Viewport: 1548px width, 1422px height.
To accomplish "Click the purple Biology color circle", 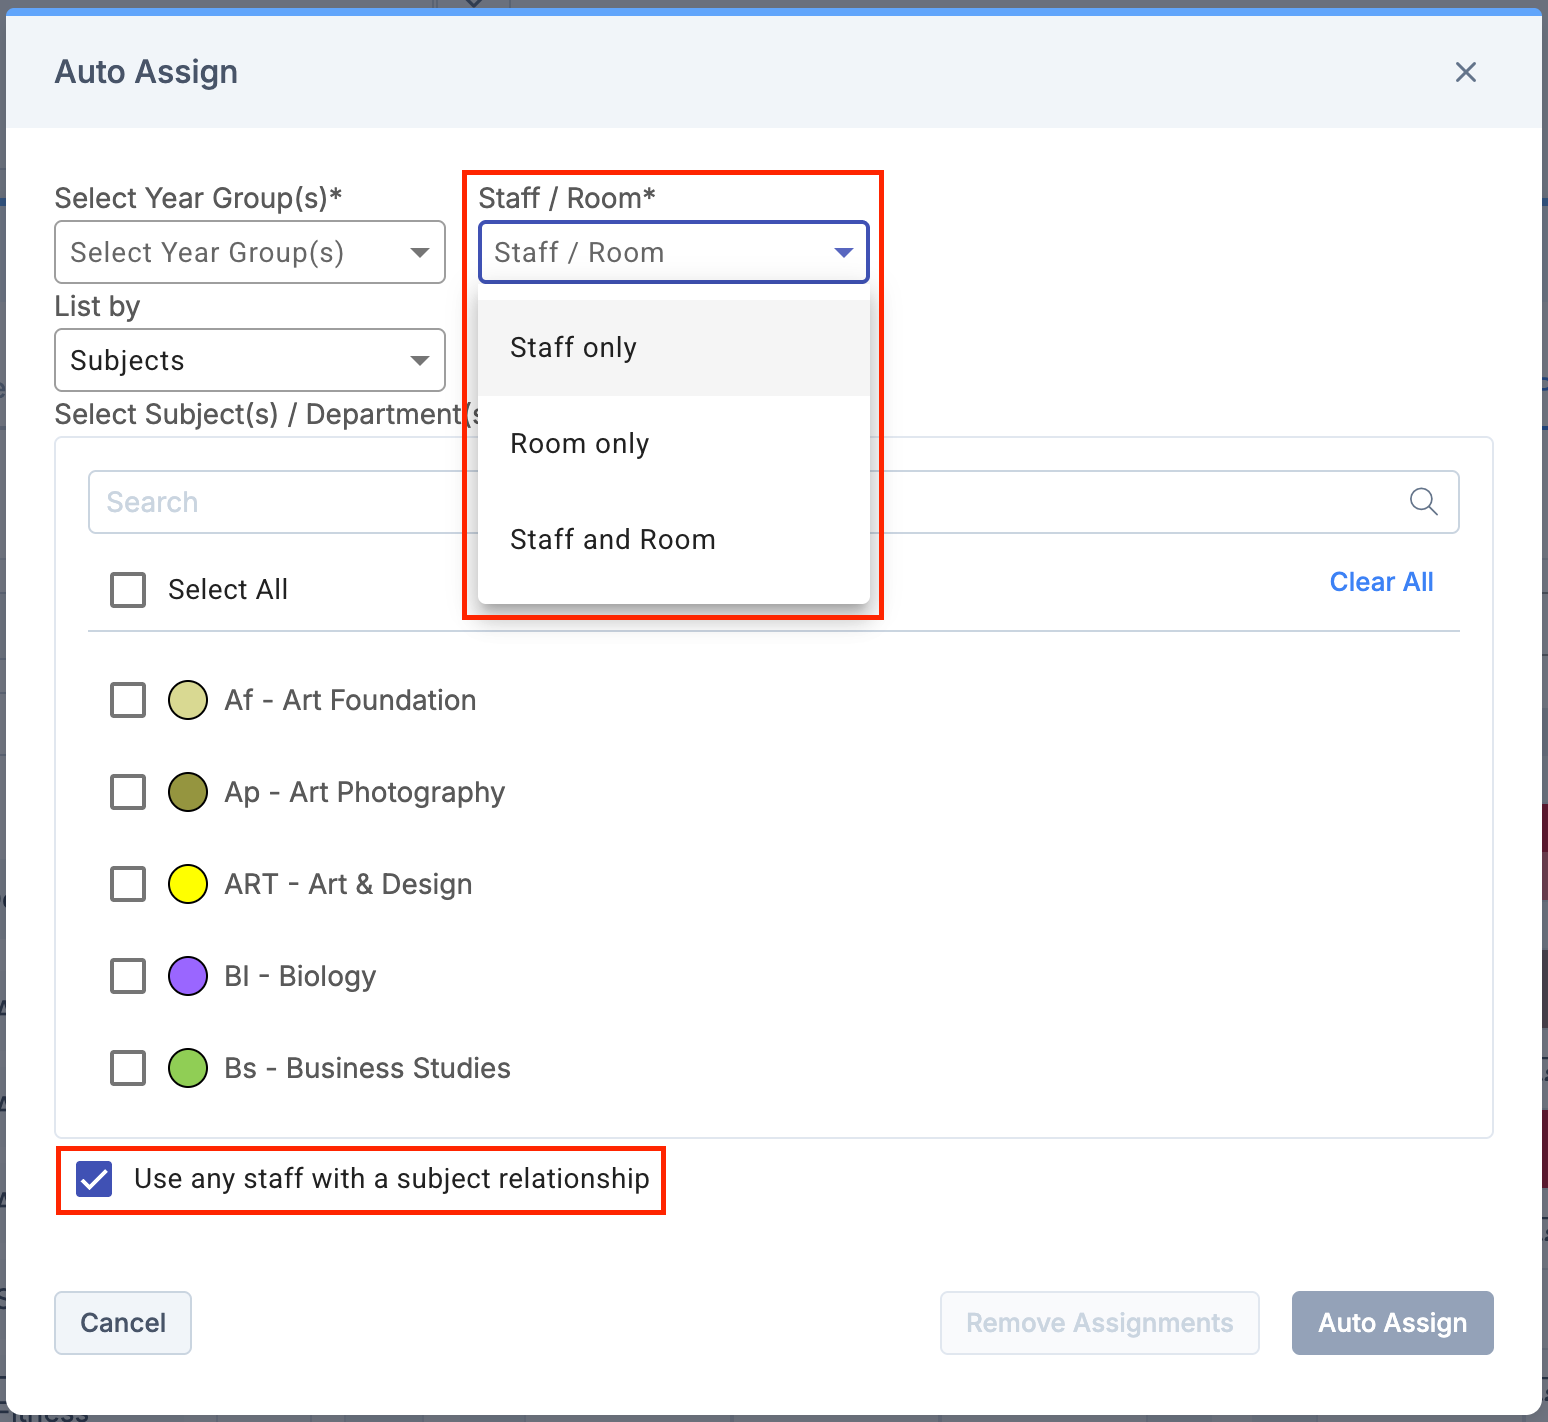I will point(188,976).
